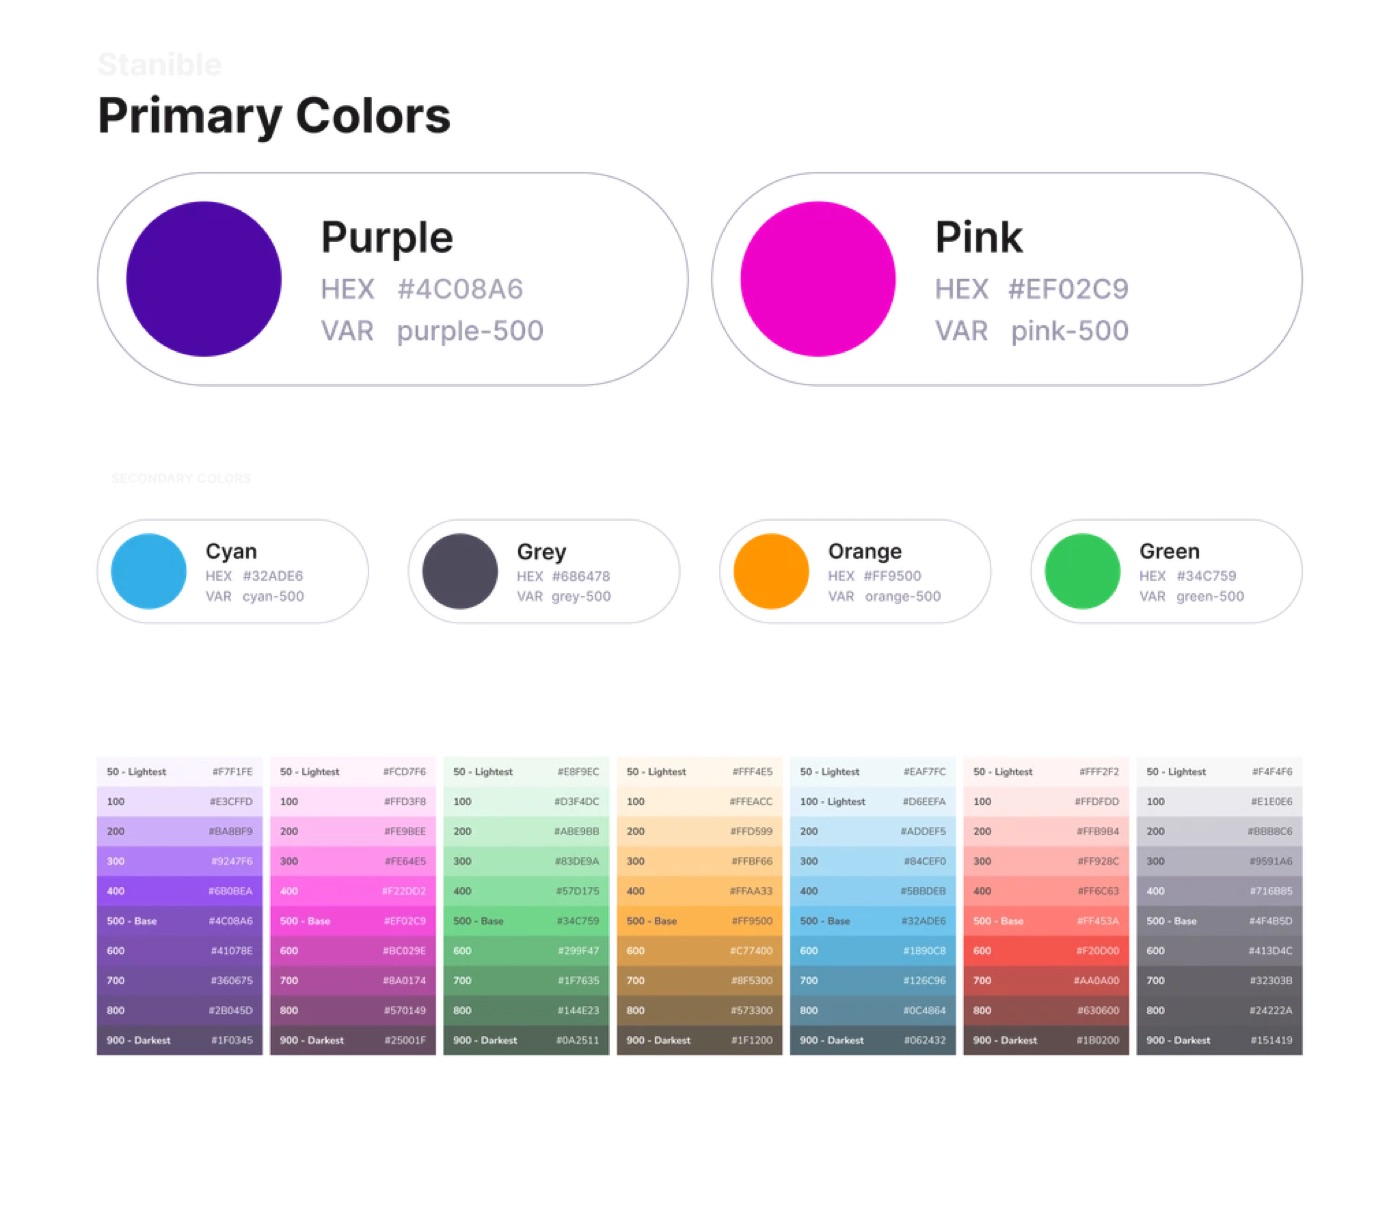Pick the cyan 100 - Lightest row #D6EEFA
The image size is (1400, 1222).
(x=873, y=801)
